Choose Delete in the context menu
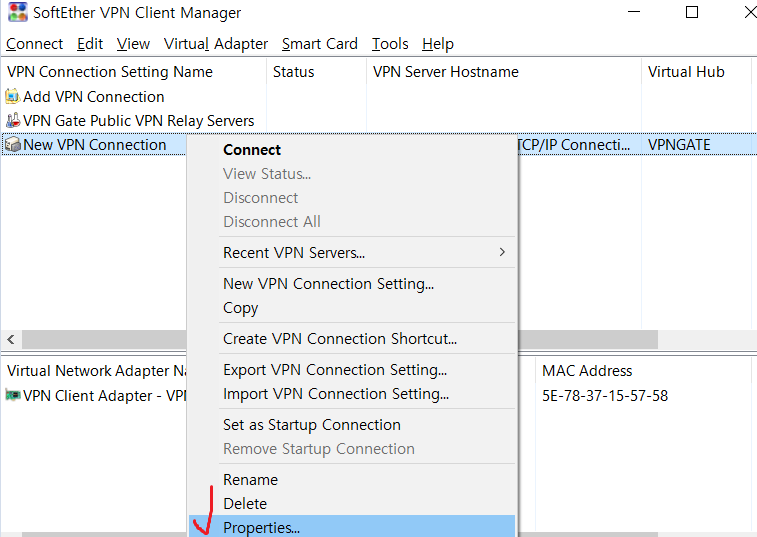The height and width of the screenshot is (537, 757). pyautogui.click(x=351, y=504)
